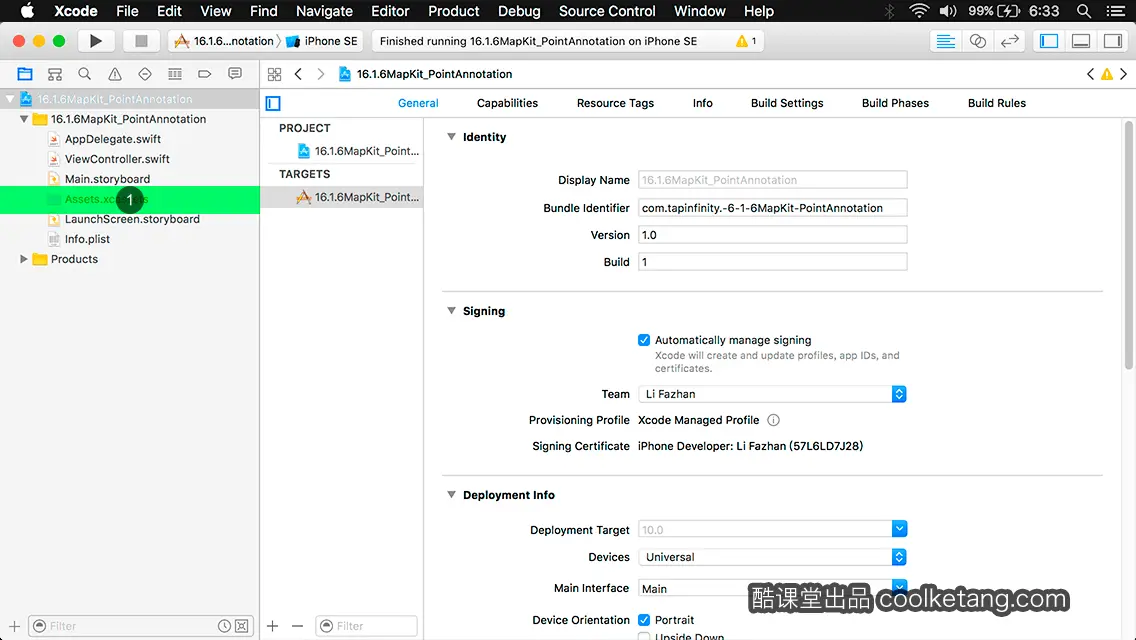1136x640 pixels.
Task: Run the project with the Play button
Action: 96,41
